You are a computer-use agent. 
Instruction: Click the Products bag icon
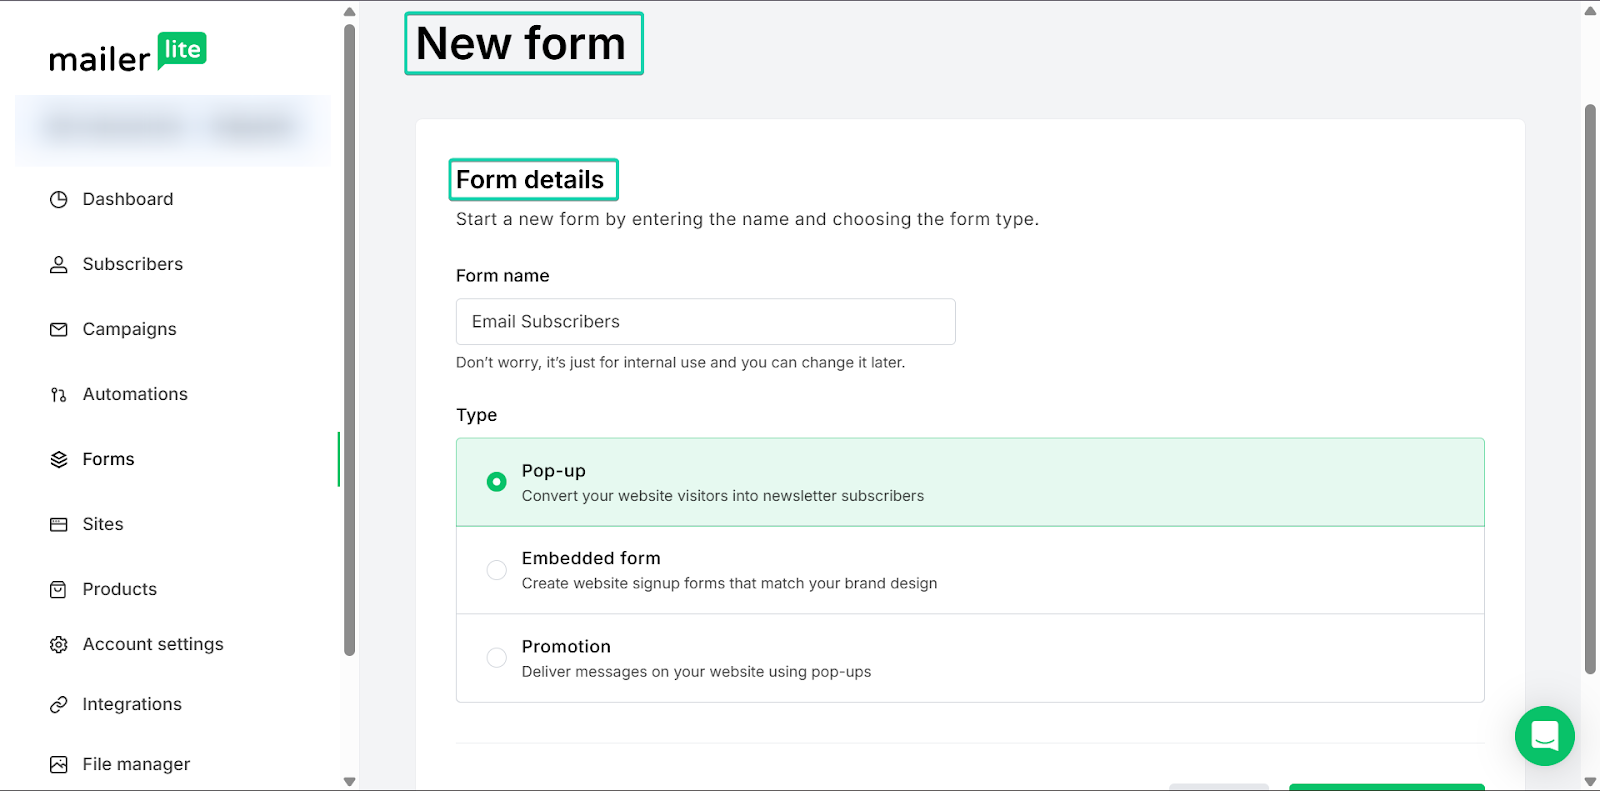pyautogui.click(x=59, y=590)
